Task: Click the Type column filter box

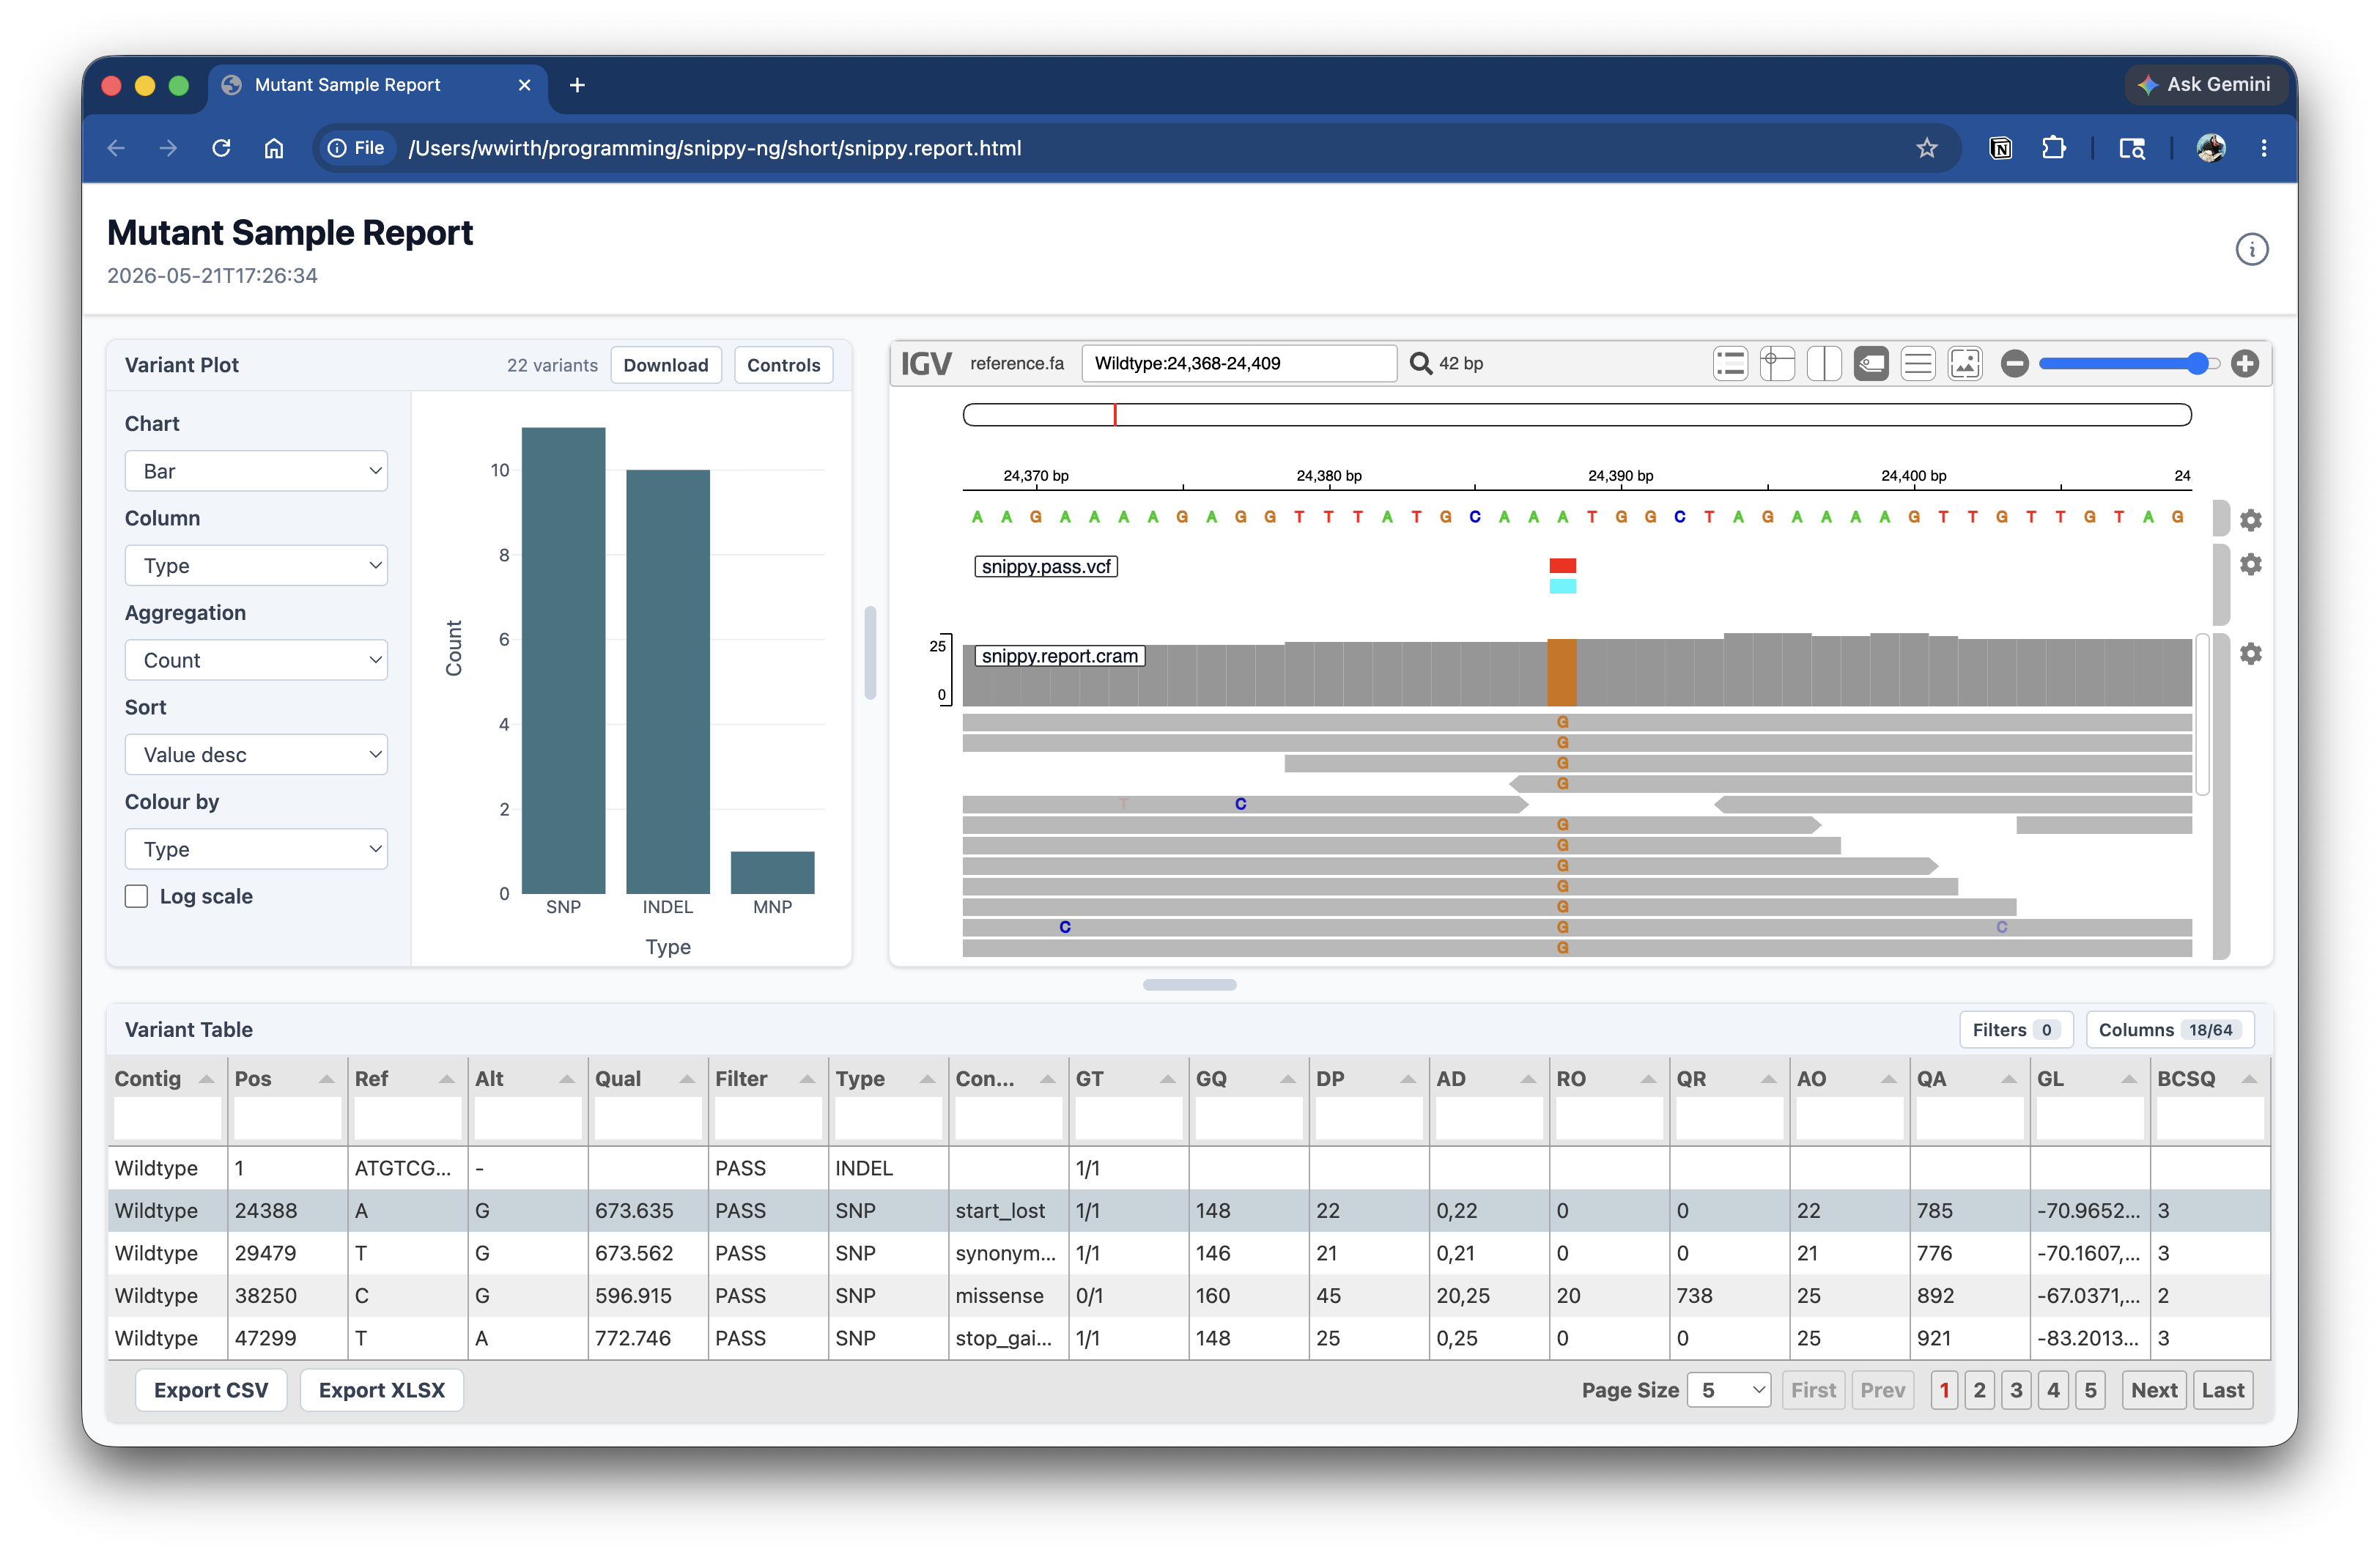Action: click(887, 1119)
